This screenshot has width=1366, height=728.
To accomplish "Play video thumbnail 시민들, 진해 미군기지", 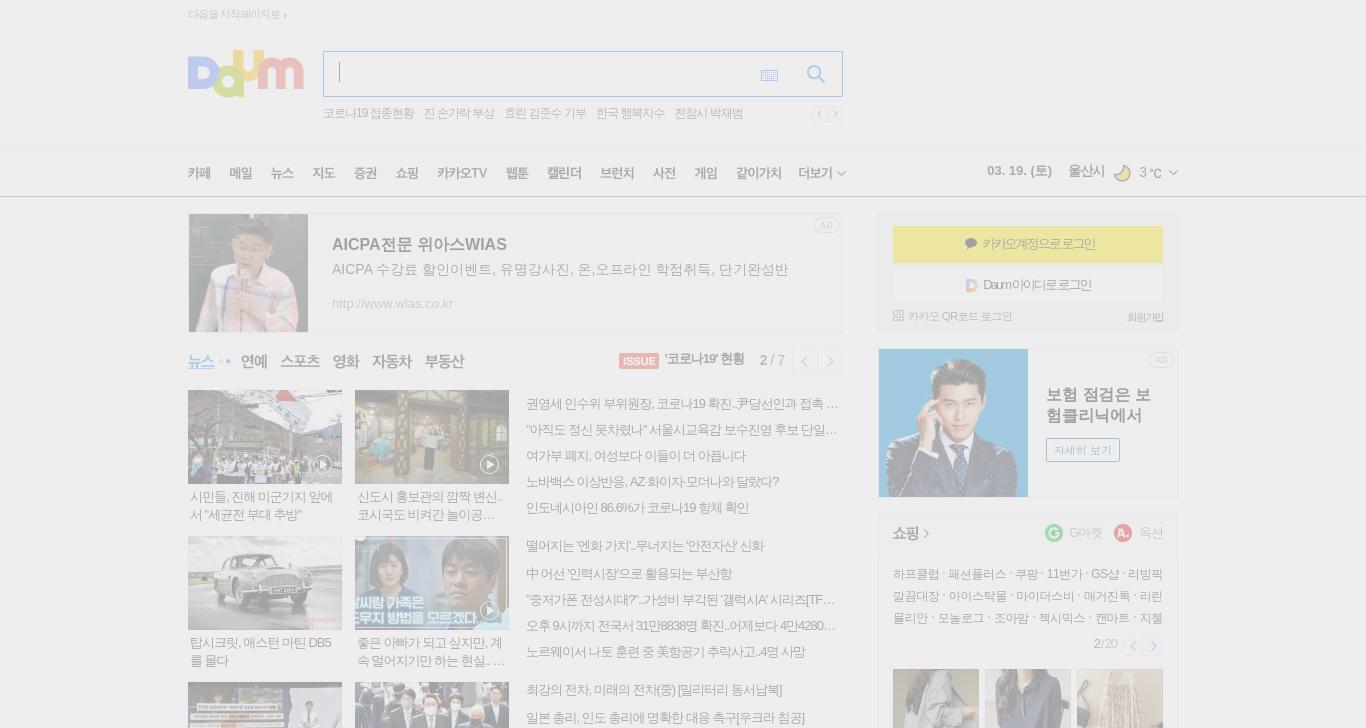I will (x=265, y=437).
